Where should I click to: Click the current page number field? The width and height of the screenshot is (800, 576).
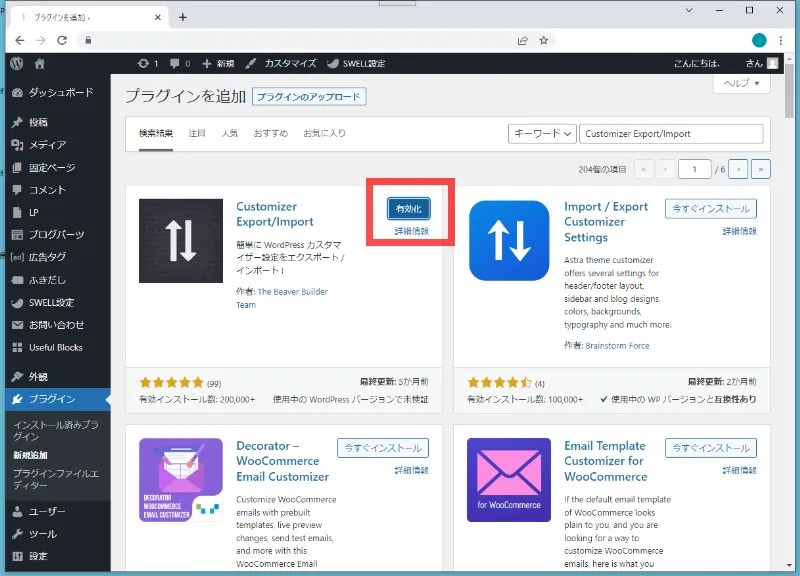pos(694,169)
